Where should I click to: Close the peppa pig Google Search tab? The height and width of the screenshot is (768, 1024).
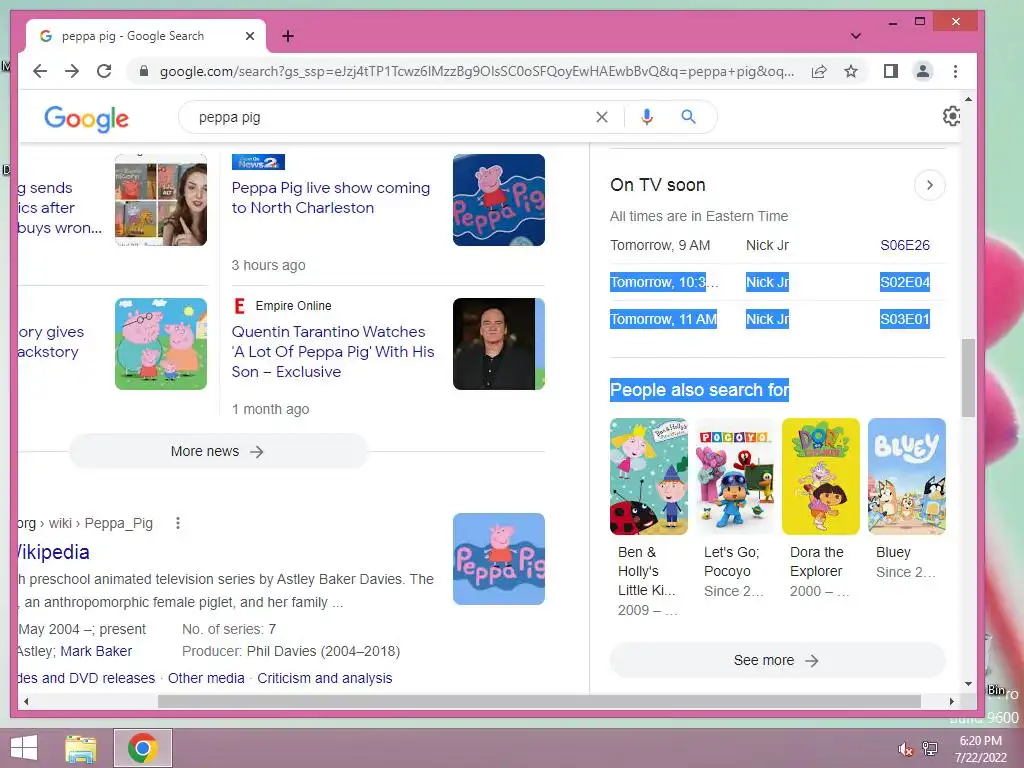tap(249, 36)
